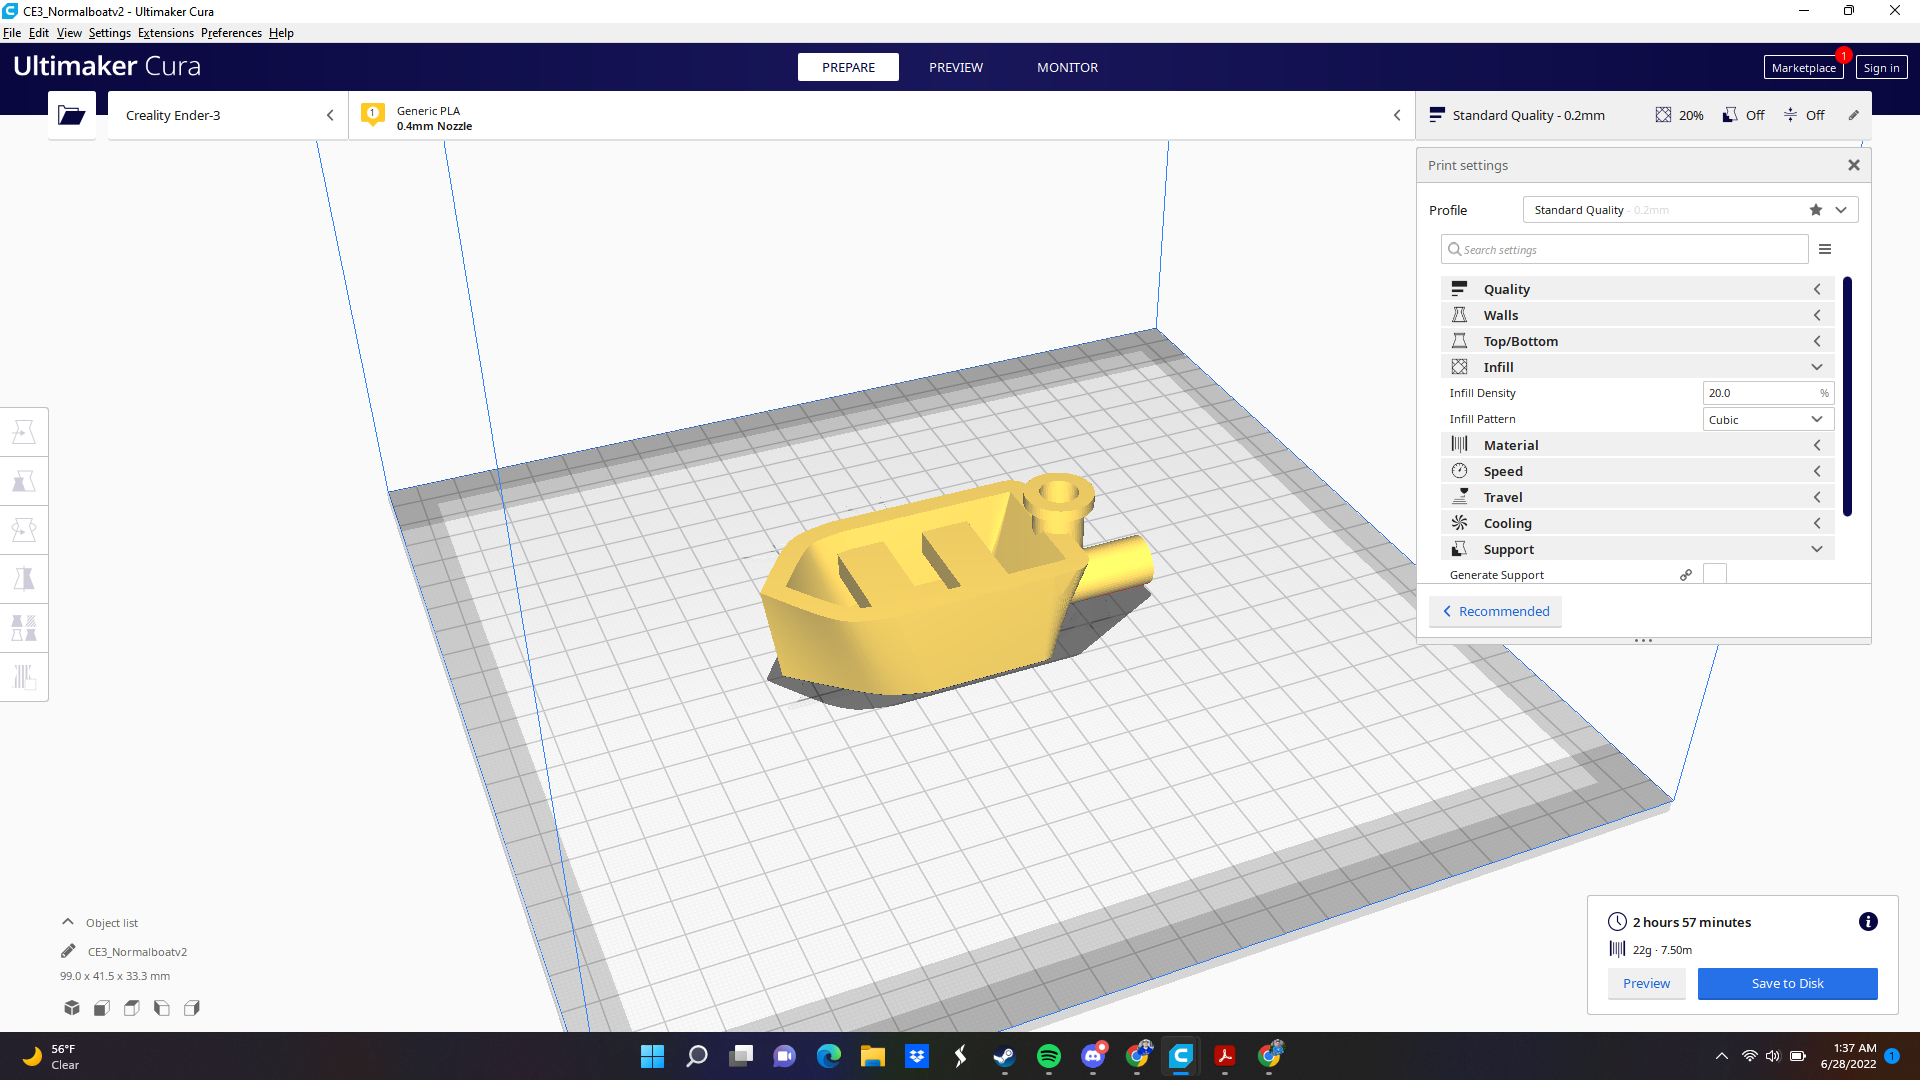Open settings visibility hamburger menu
The image size is (1920, 1080).
1825,249
